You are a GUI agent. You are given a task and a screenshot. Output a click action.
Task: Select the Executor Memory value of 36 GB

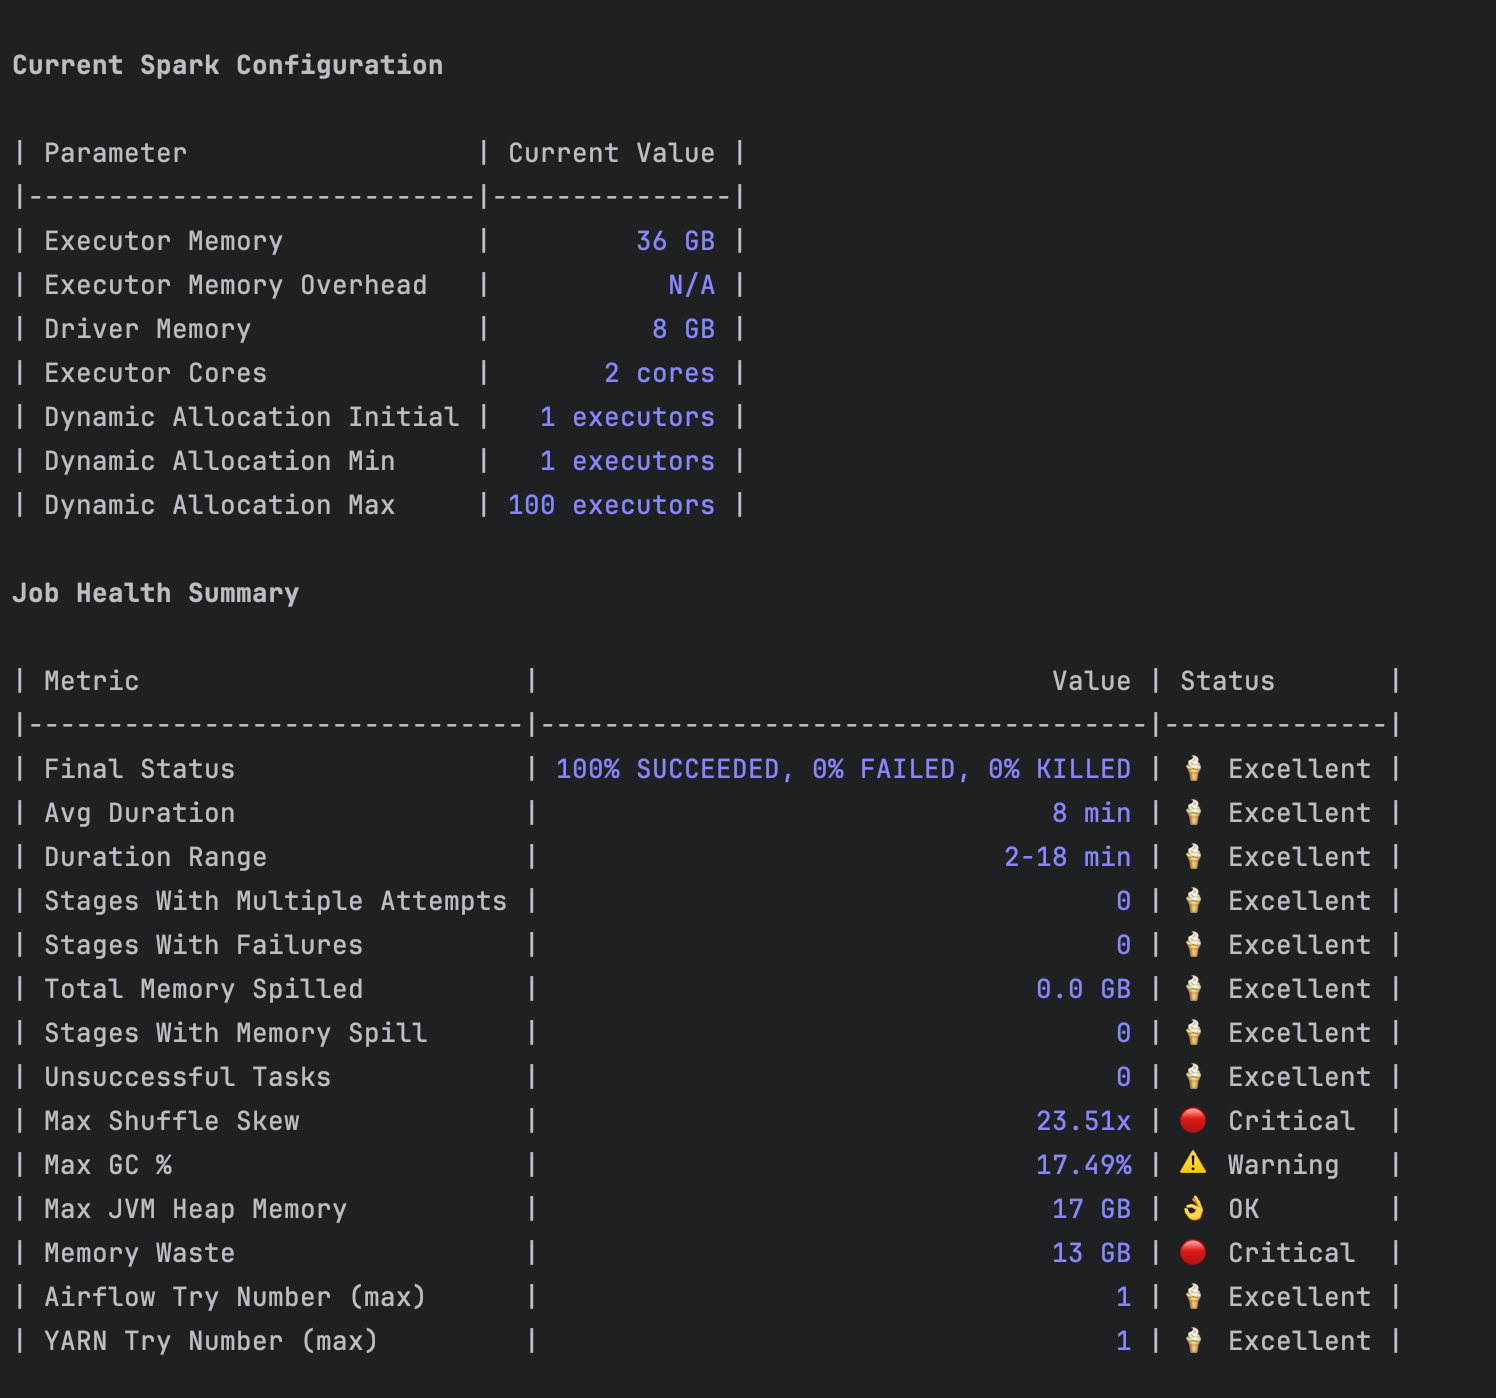pos(675,240)
